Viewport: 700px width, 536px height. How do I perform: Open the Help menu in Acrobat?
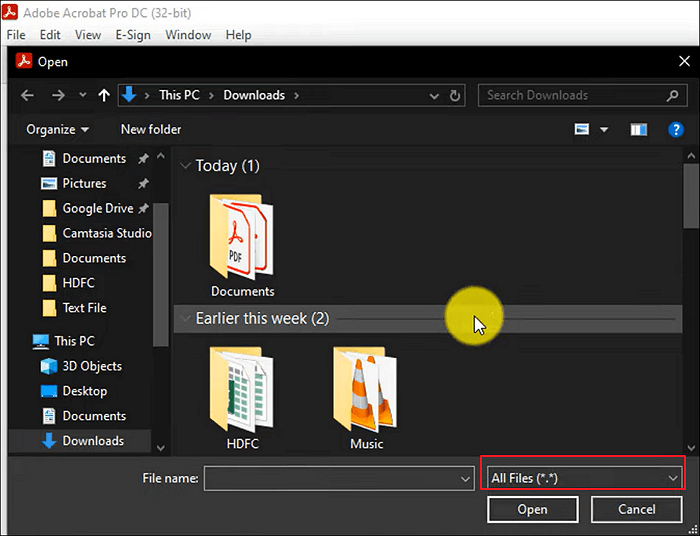[x=238, y=35]
